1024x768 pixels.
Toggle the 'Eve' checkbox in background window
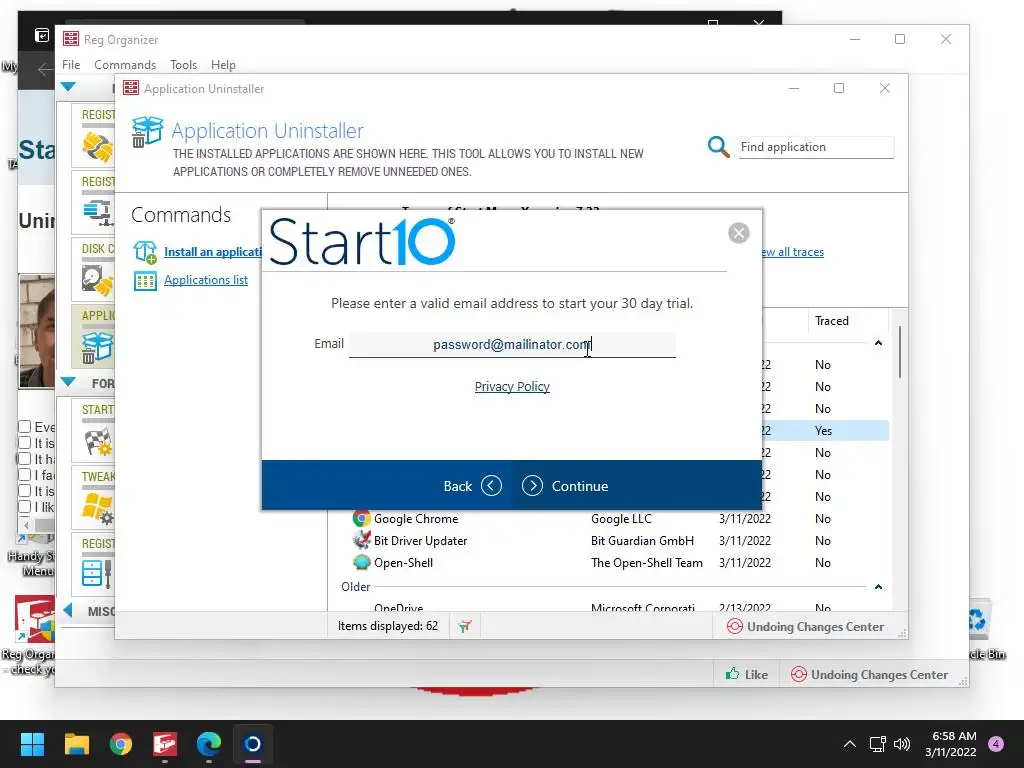point(25,426)
